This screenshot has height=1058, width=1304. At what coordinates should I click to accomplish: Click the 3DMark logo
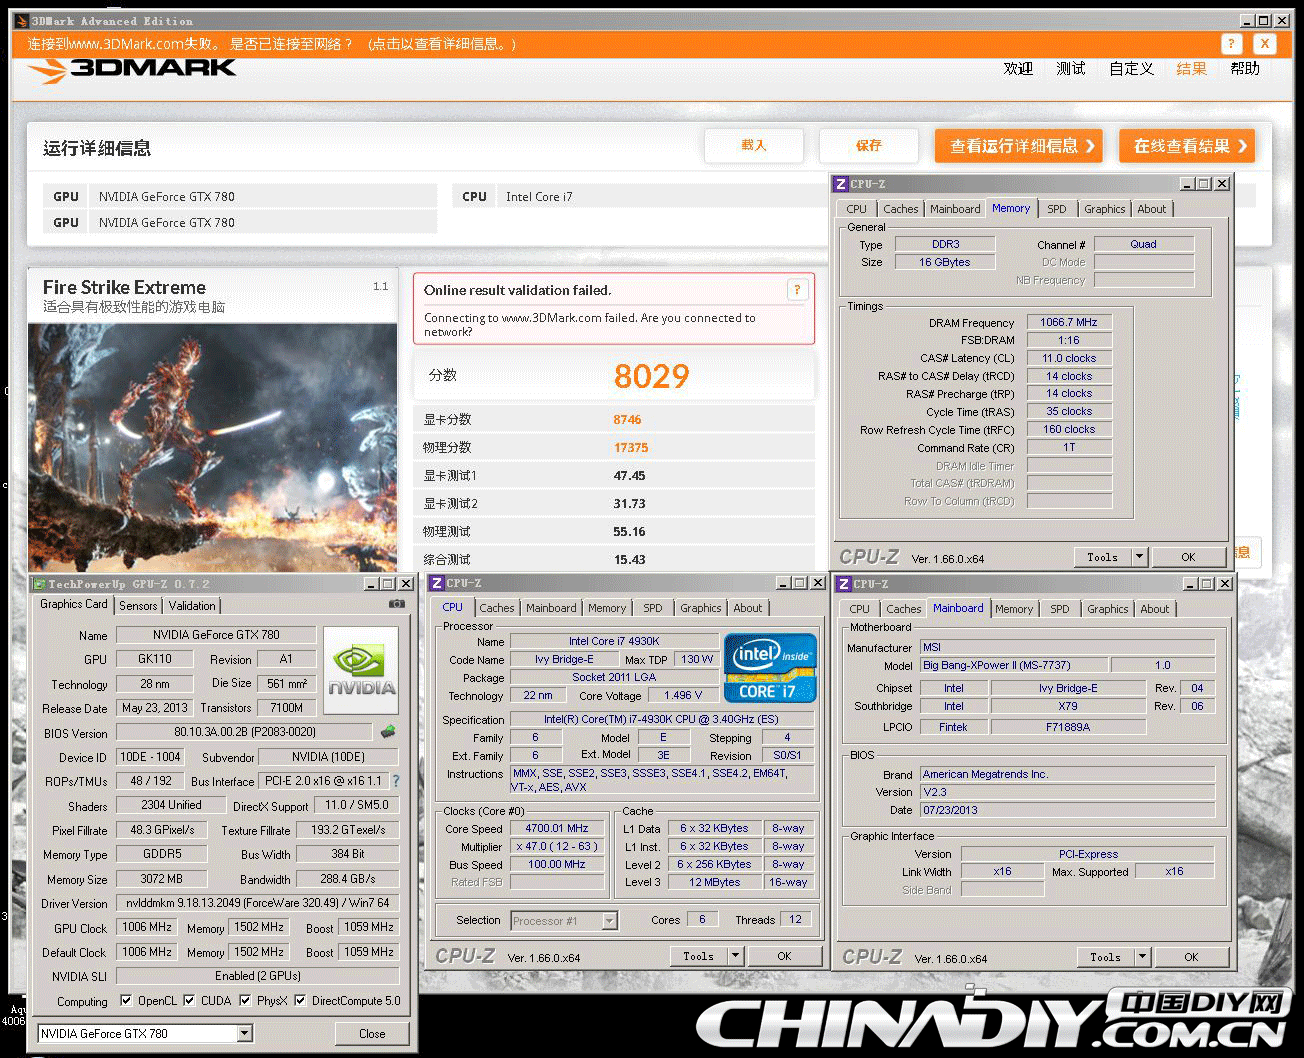(132, 69)
